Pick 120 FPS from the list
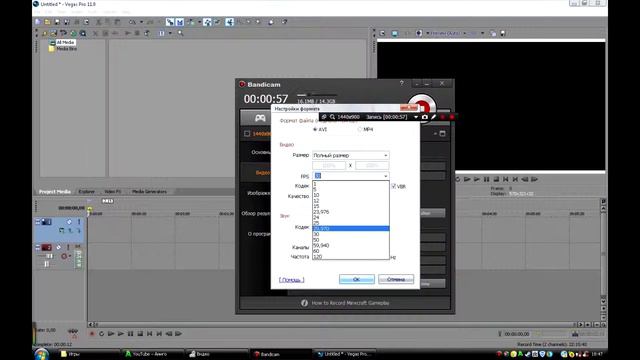This screenshot has width=640, height=360. pyautogui.click(x=351, y=256)
